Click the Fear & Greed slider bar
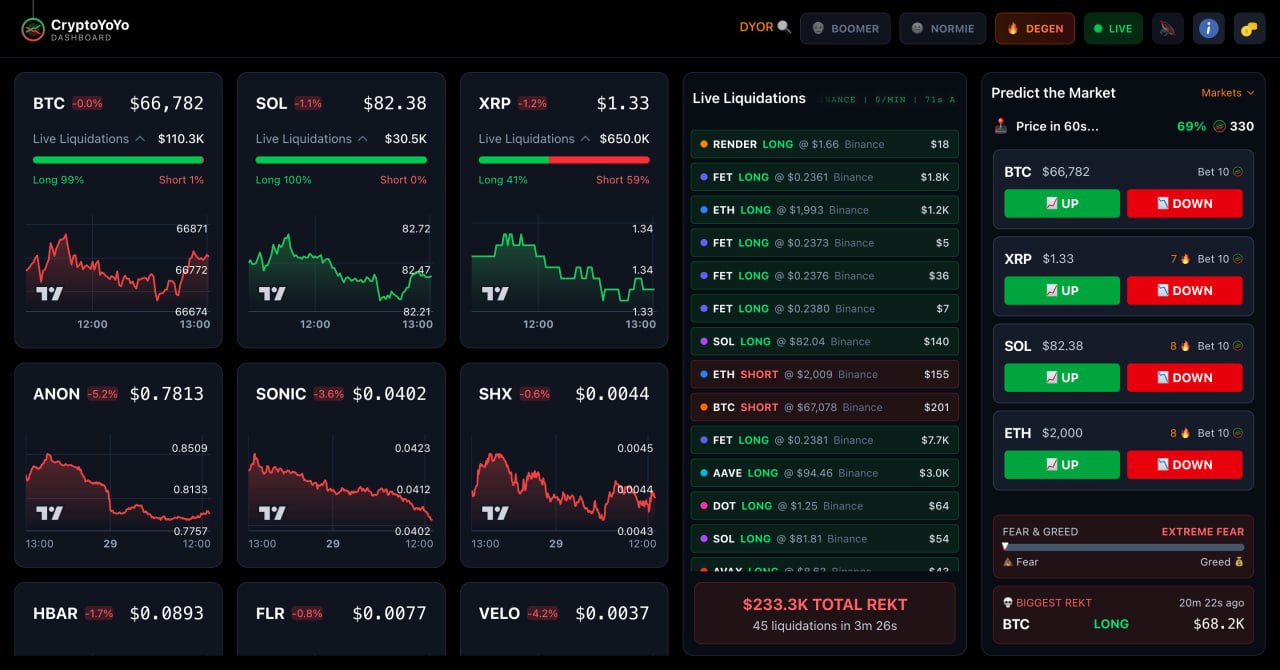 (1123, 547)
